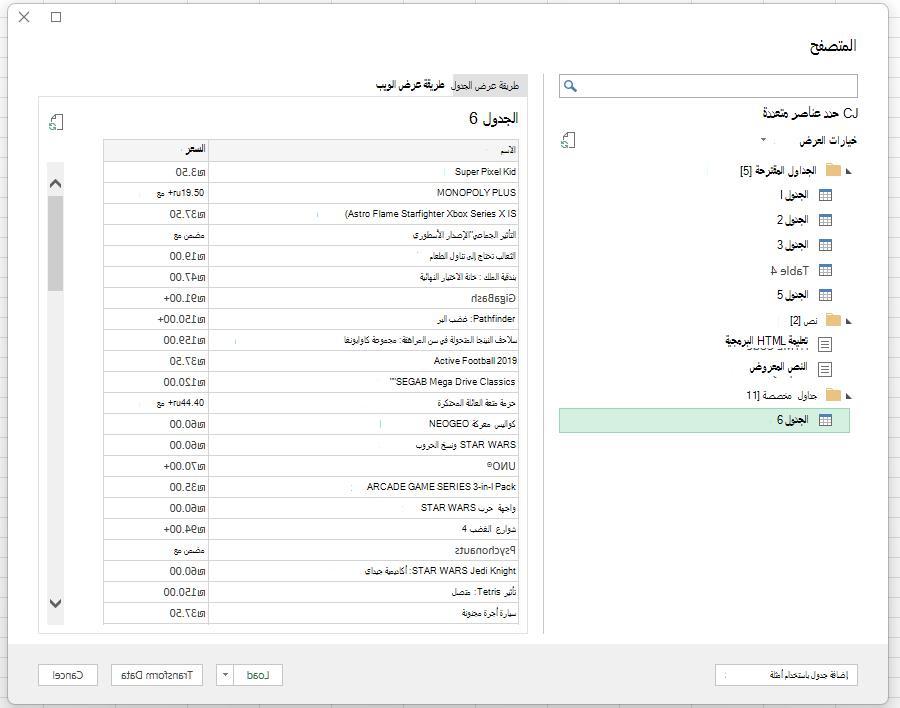
Task: Click ARCADE GAME SERIES 3-in-1 Pack cell
Action: click(x=363, y=487)
